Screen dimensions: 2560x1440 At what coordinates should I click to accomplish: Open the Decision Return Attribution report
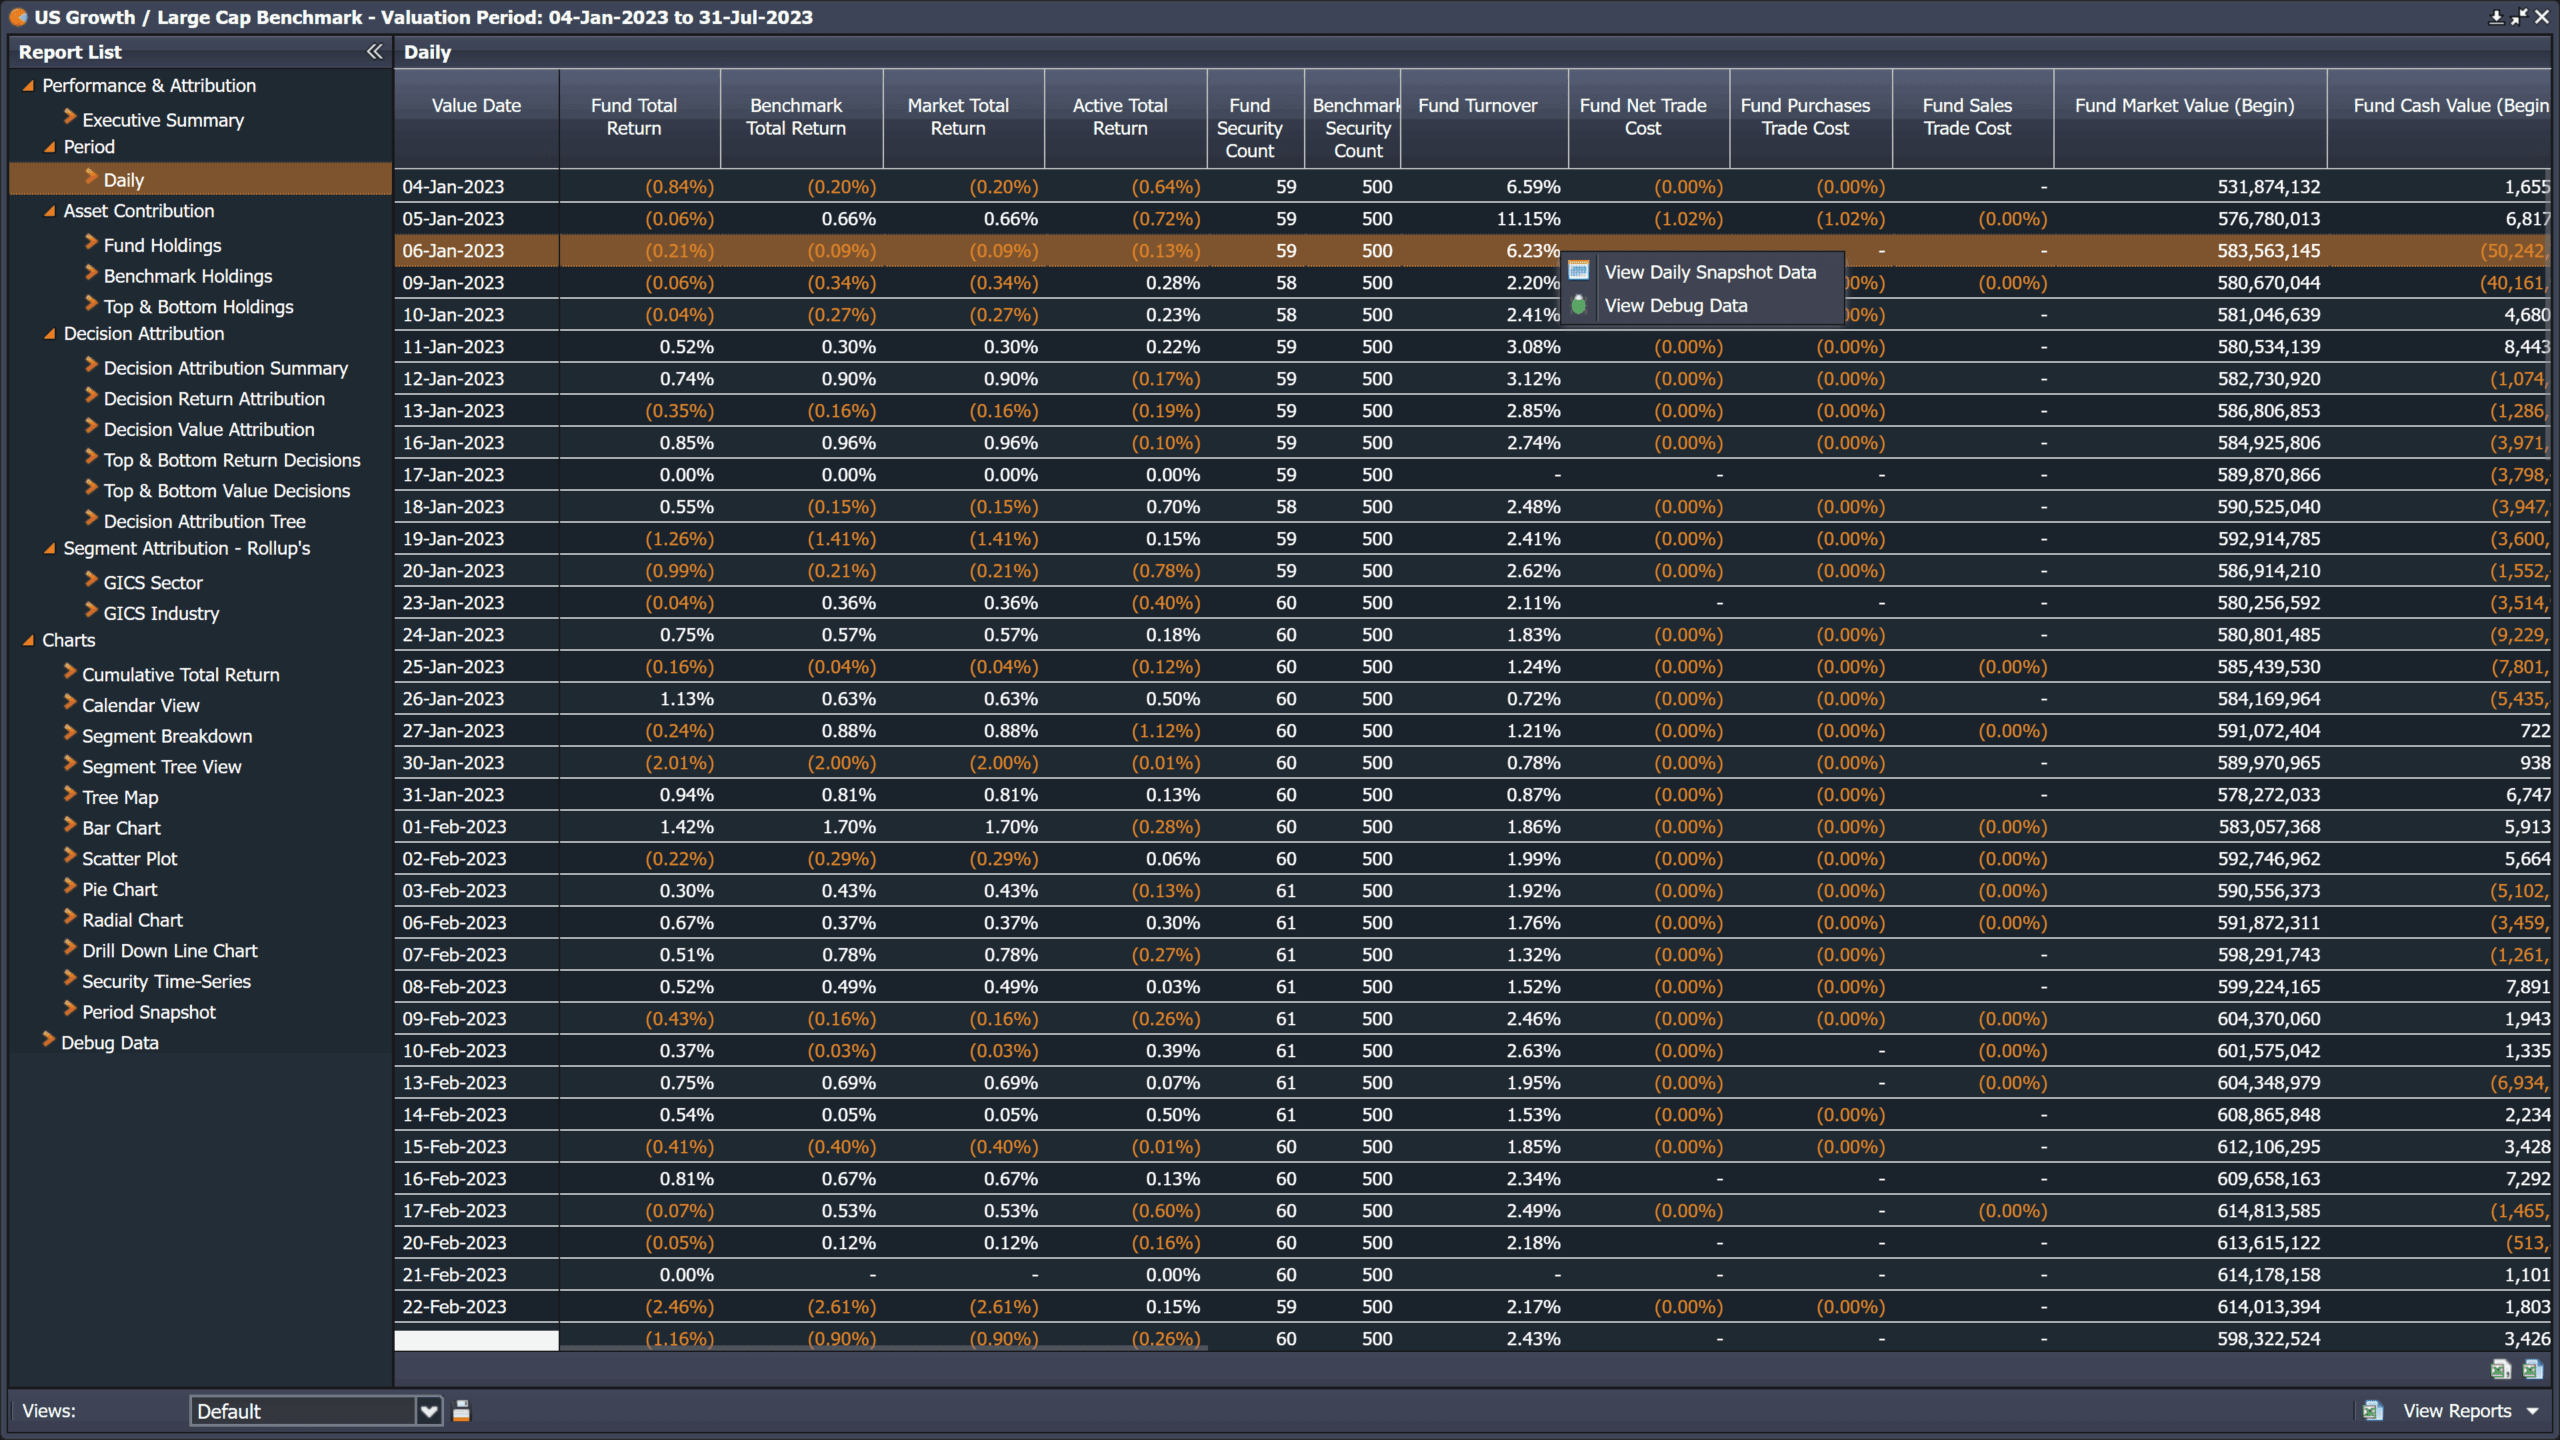click(x=214, y=399)
